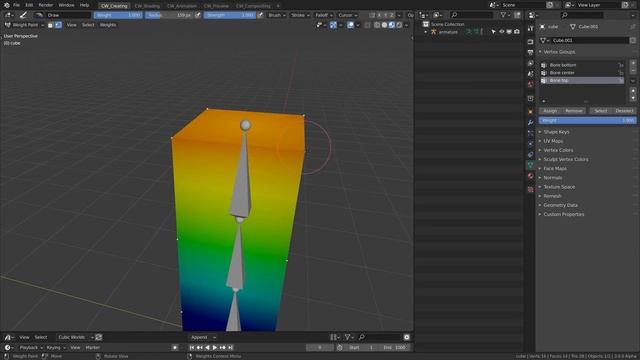
Task: Toggle armature render camera icon
Action: (517, 32)
